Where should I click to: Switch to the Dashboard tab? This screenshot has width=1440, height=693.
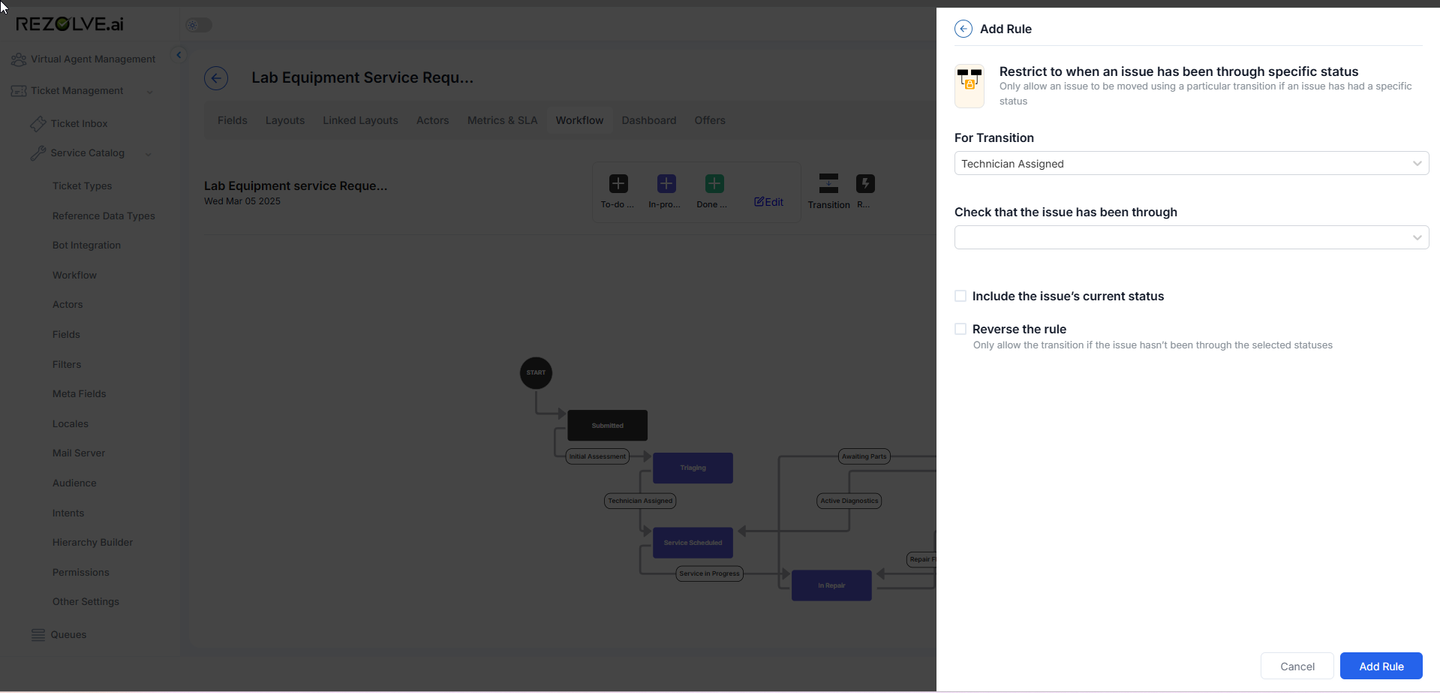(x=649, y=120)
